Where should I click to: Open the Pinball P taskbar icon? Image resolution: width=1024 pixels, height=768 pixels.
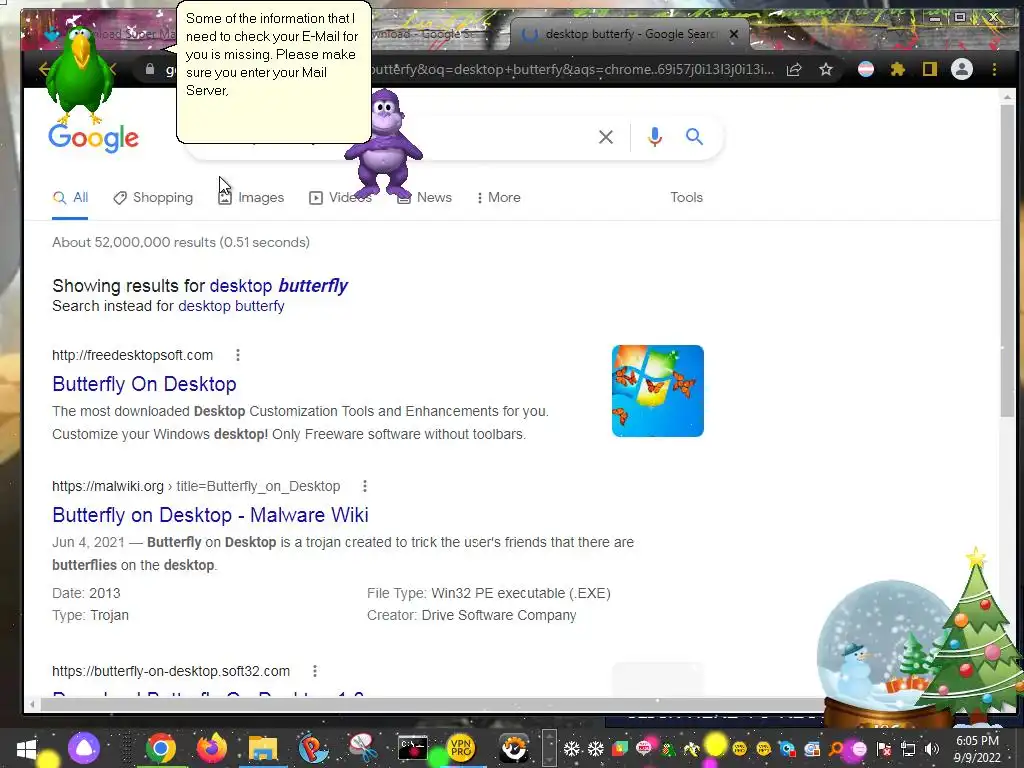pyautogui.click(x=313, y=748)
